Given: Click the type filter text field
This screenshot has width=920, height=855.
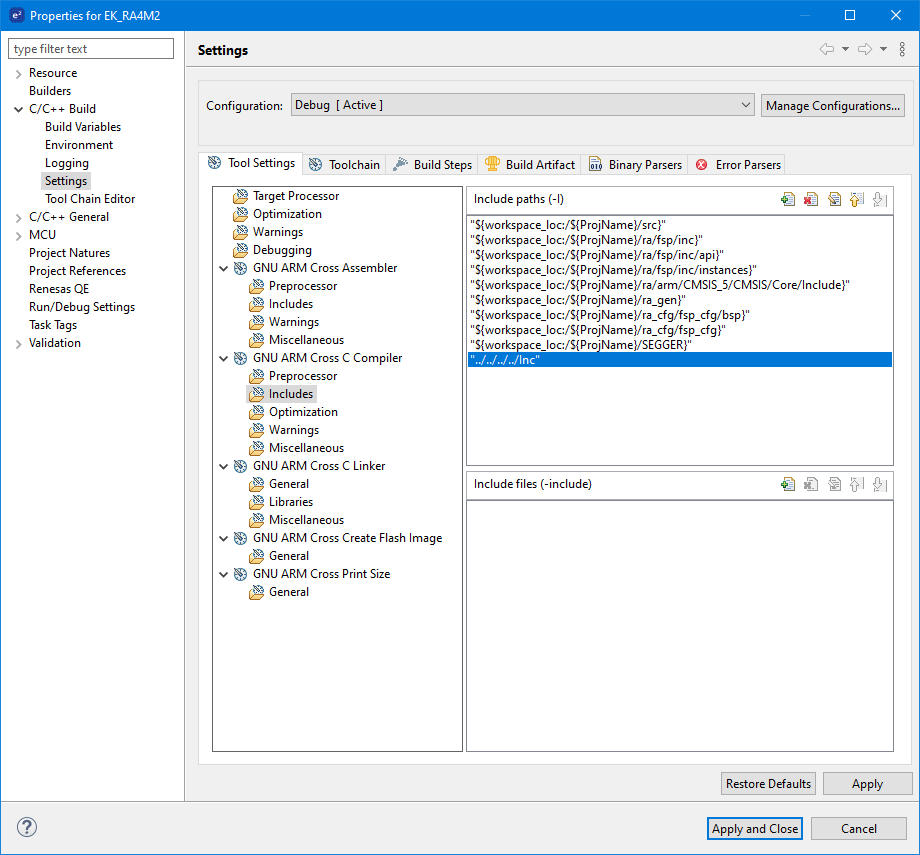Looking at the screenshot, I should click(91, 49).
